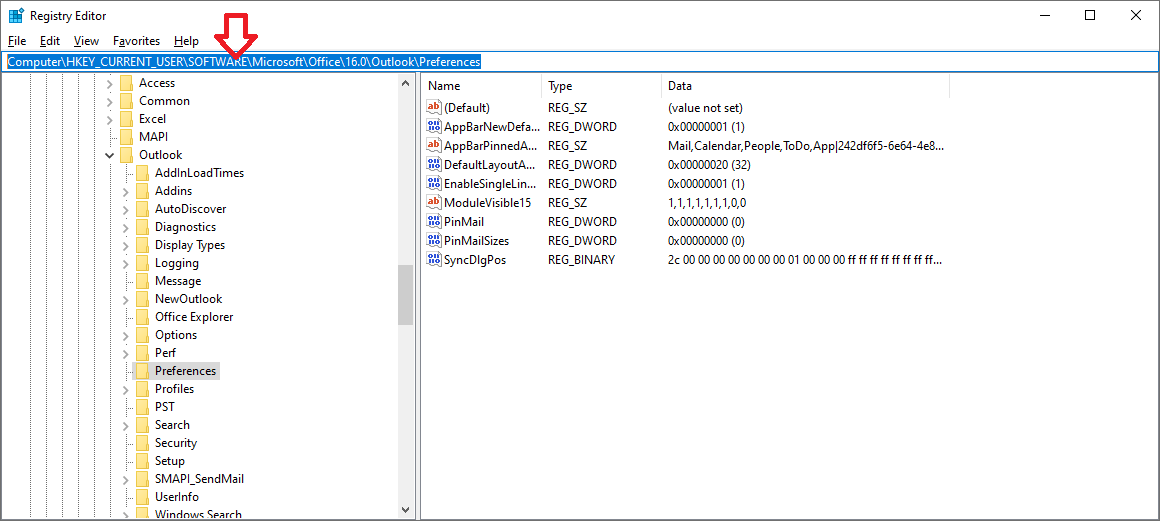Select the Preferences key in the tree

186,371
